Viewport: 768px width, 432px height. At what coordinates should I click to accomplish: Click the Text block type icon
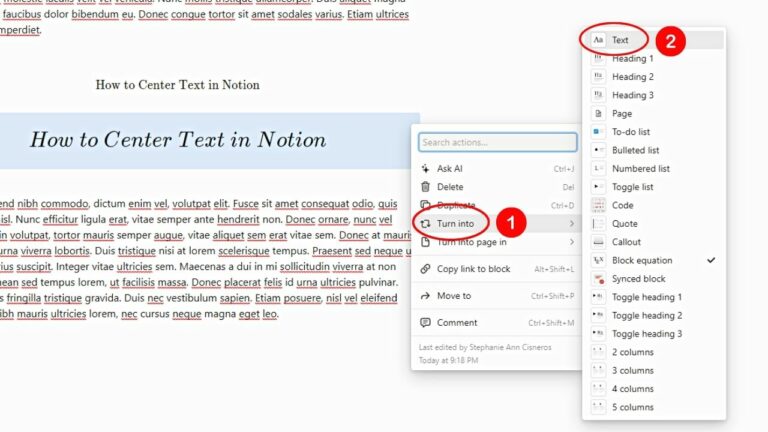coord(598,40)
